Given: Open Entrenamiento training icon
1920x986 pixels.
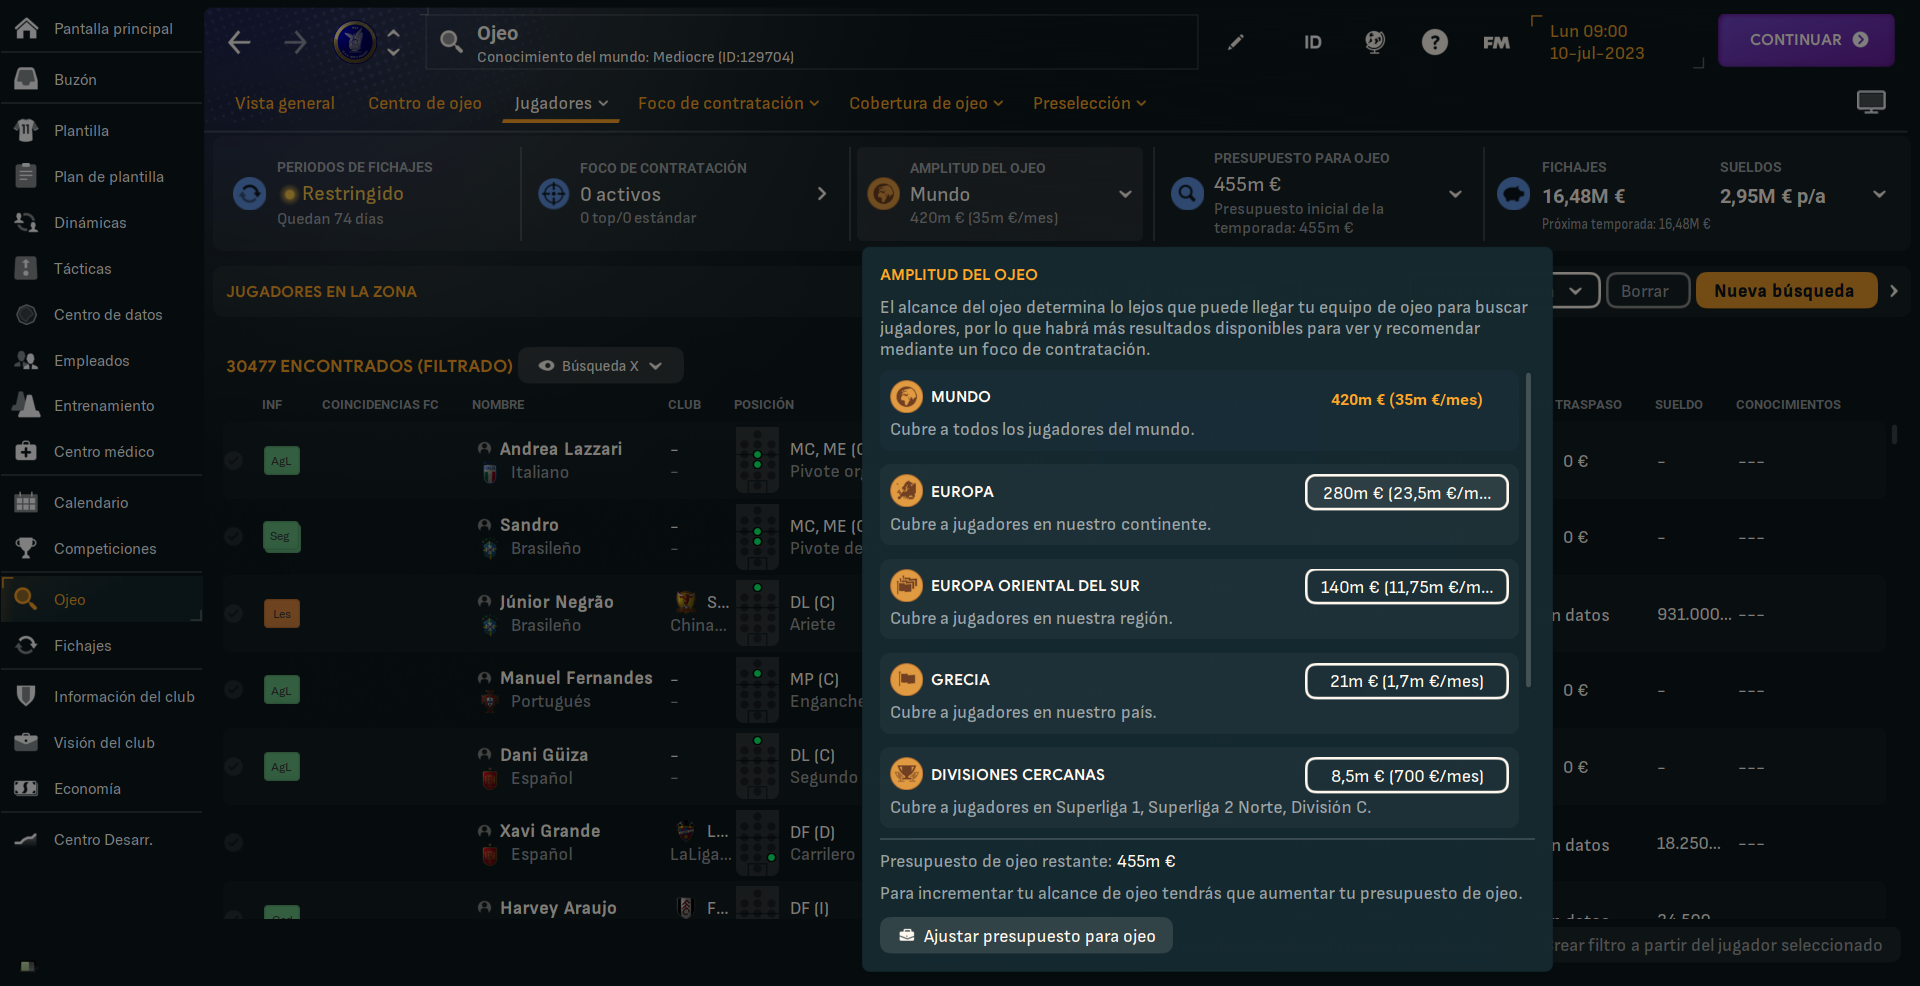Looking at the screenshot, I should tap(27, 405).
